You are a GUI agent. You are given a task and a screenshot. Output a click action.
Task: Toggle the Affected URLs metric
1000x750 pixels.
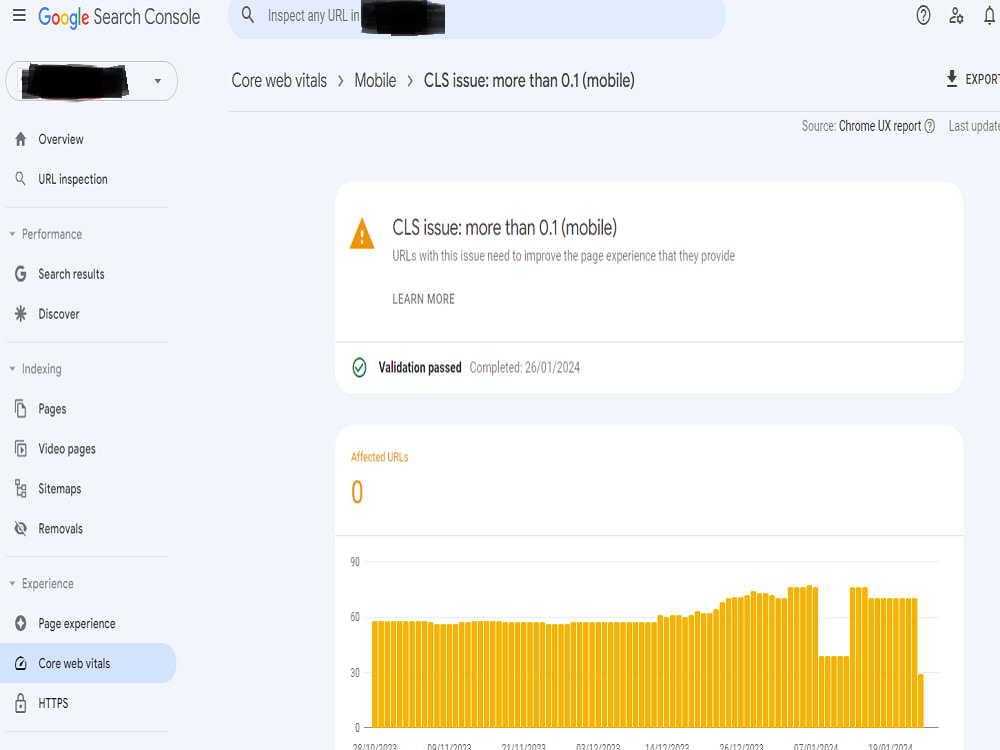(x=379, y=479)
